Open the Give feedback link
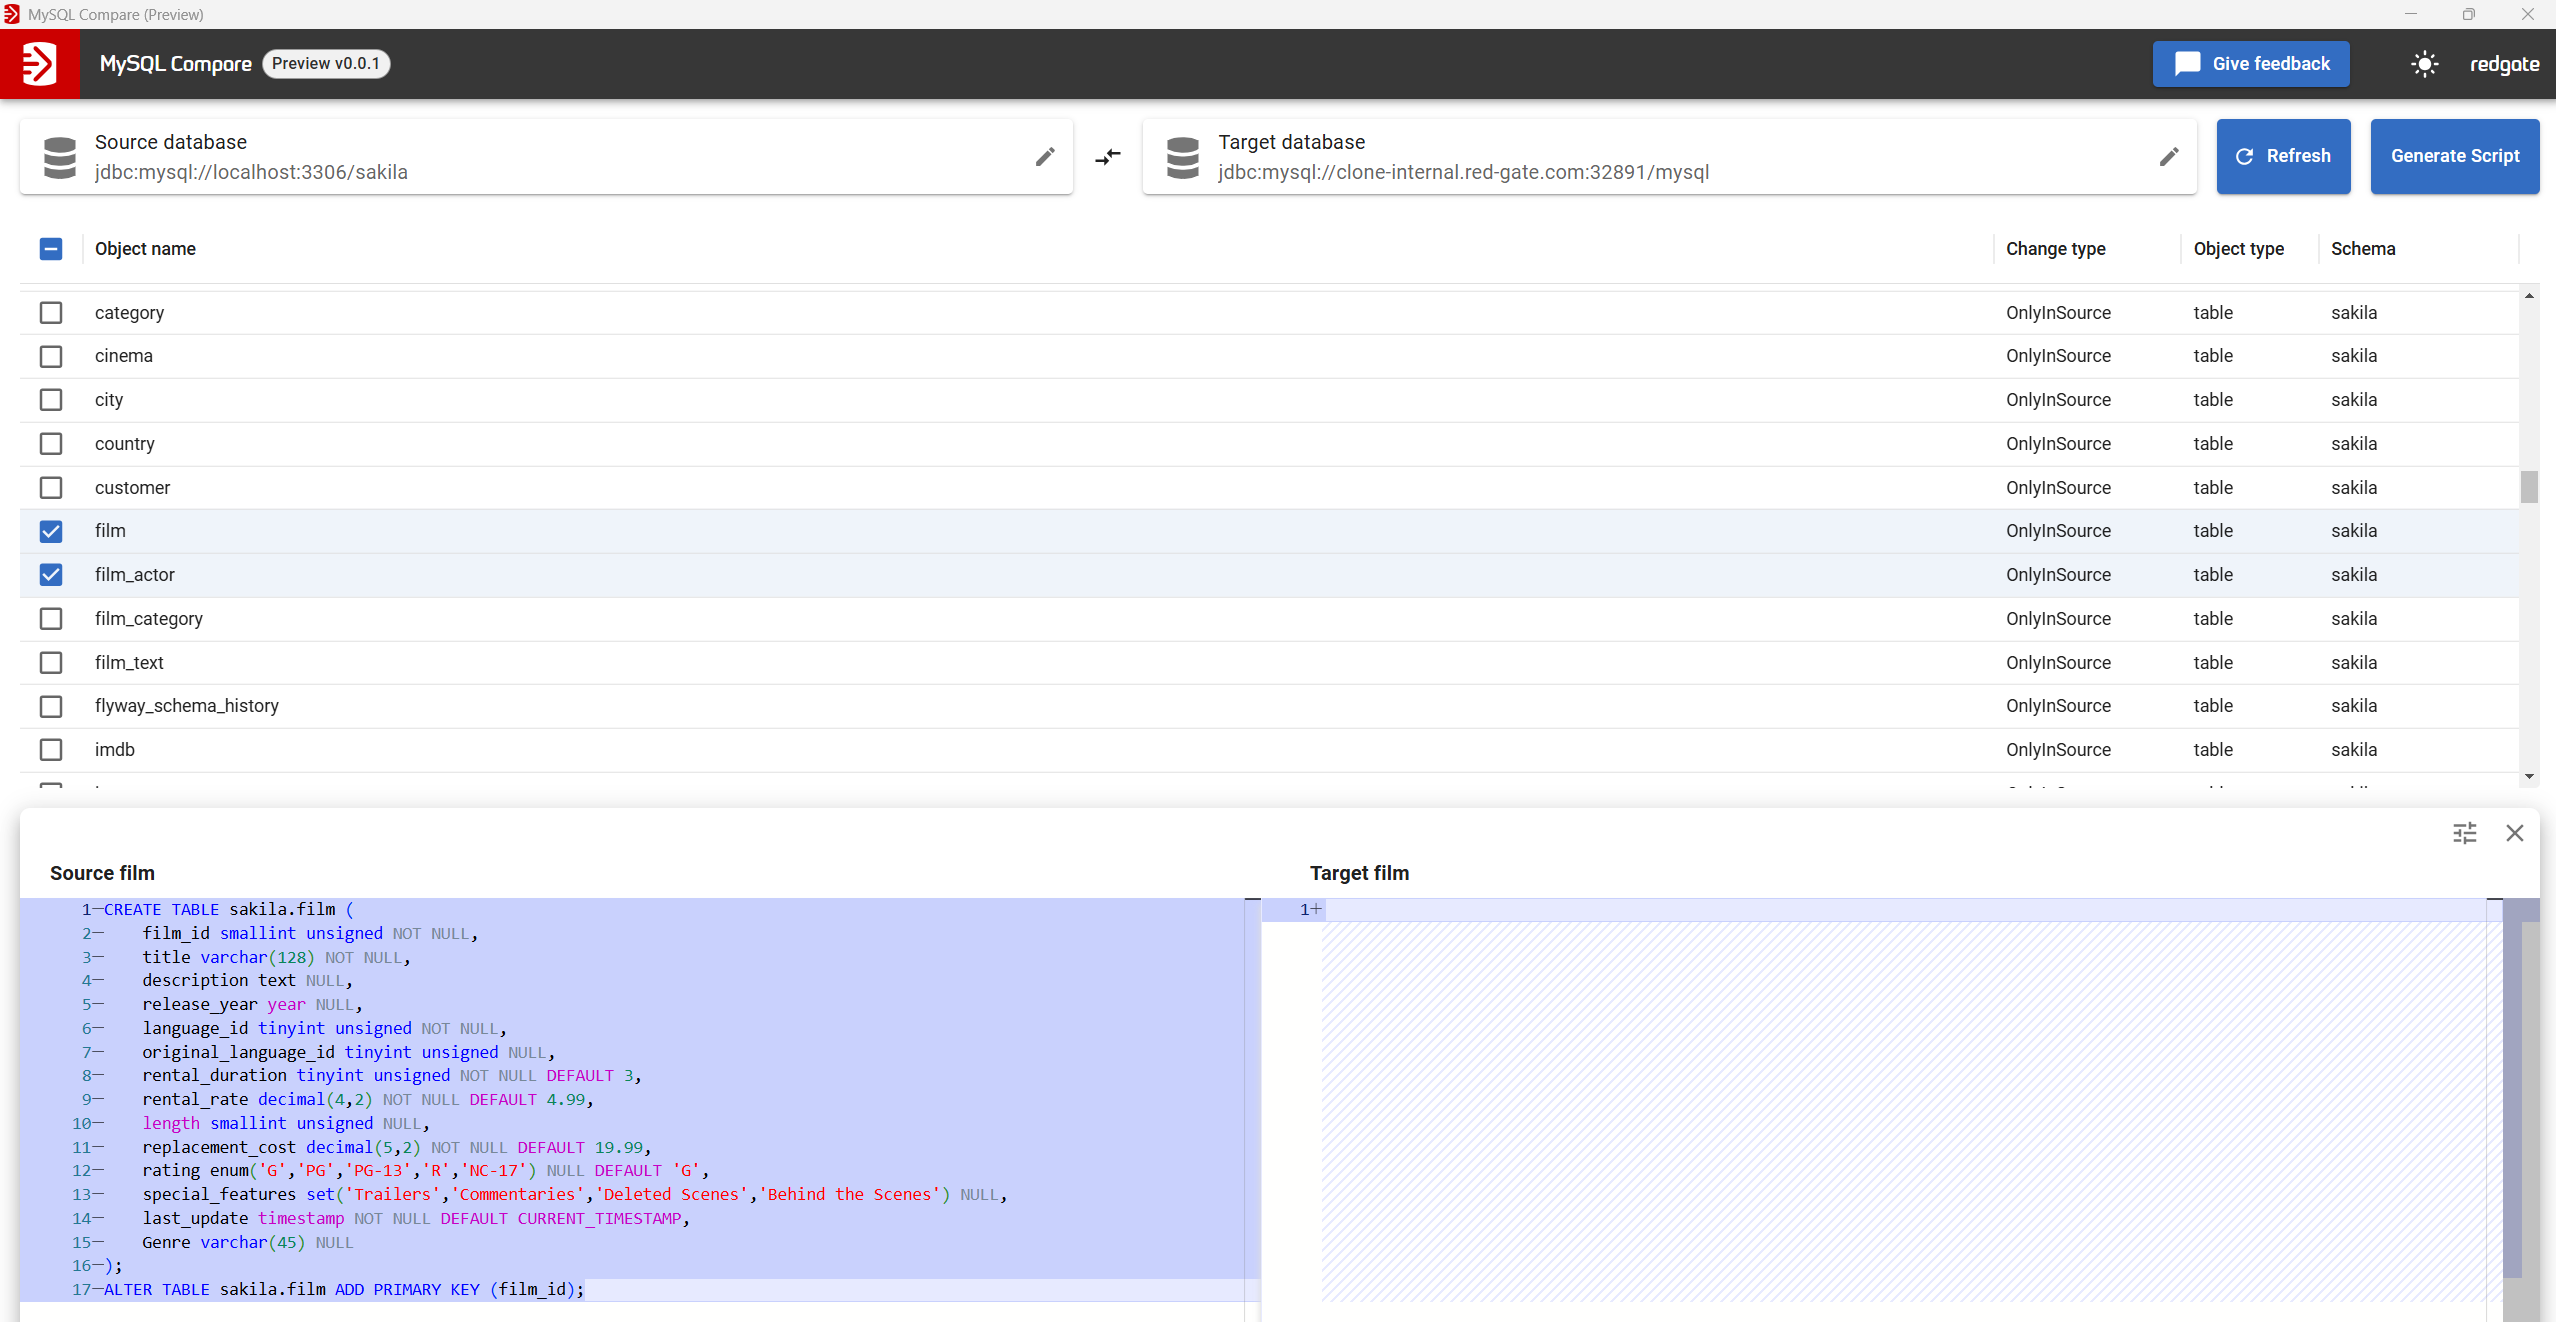 coord(2251,64)
